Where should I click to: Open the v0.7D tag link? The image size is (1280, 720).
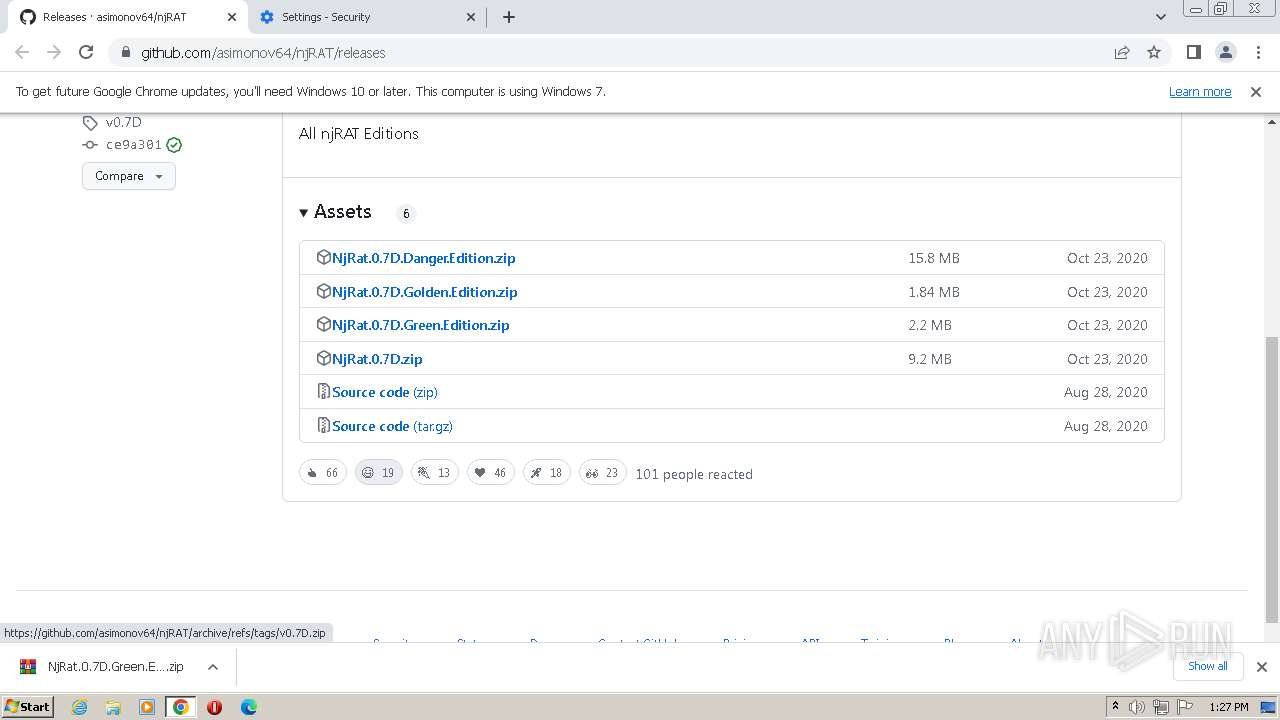(124, 122)
